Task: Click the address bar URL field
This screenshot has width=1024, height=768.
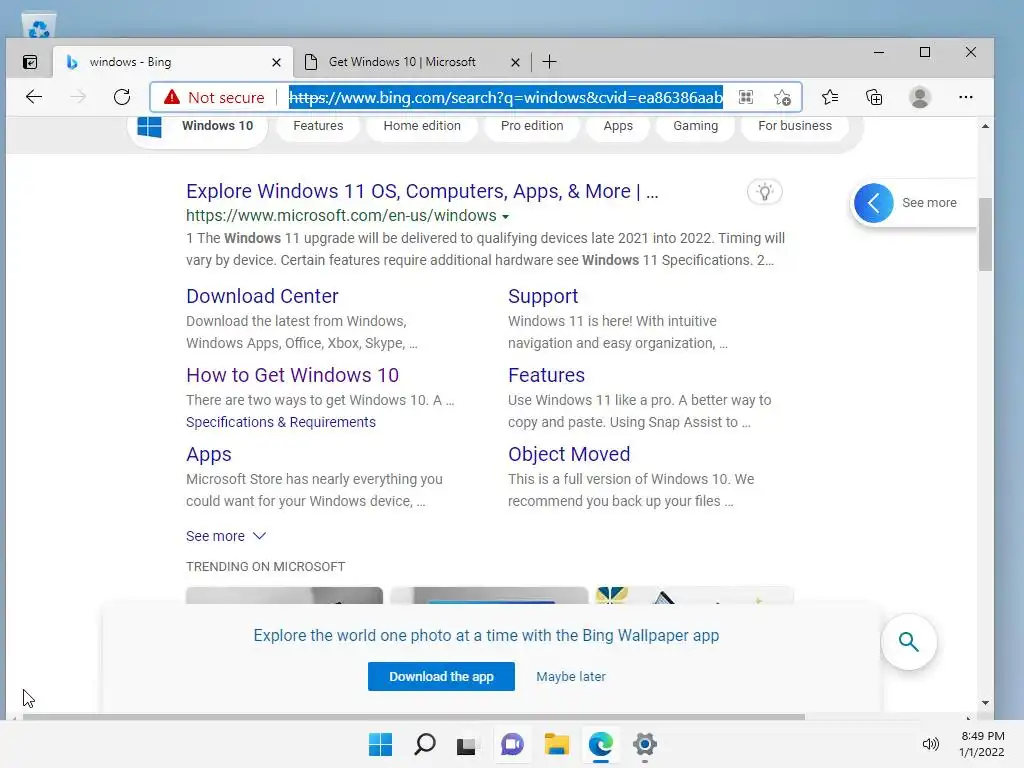Action: (x=505, y=97)
